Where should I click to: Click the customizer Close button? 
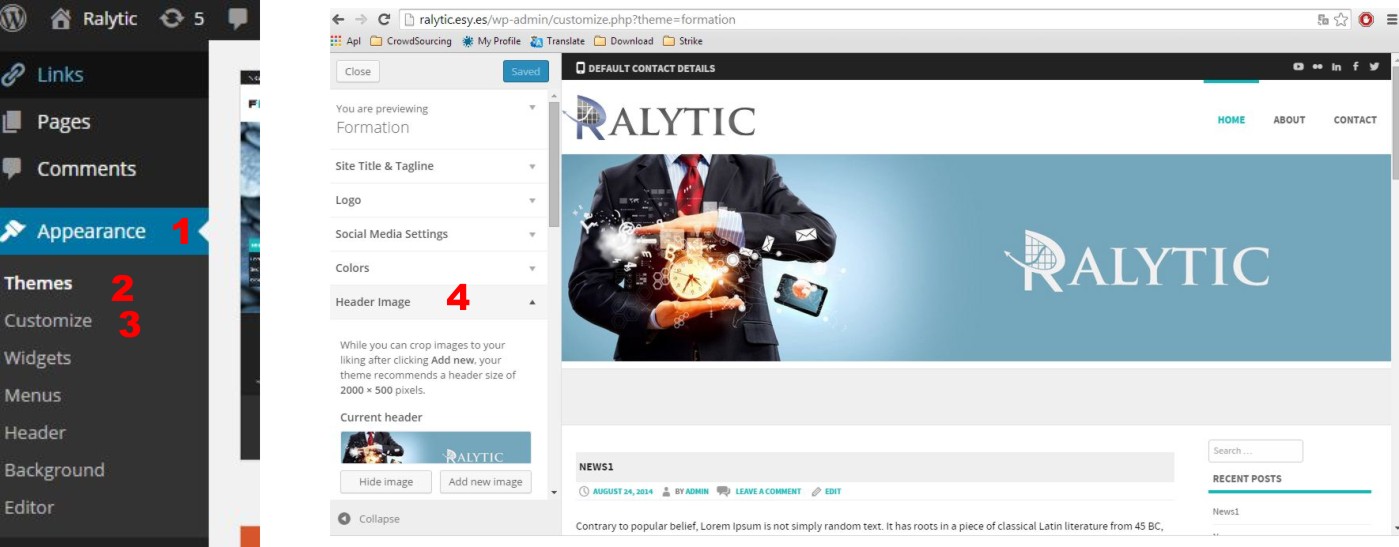[x=358, y=71]
